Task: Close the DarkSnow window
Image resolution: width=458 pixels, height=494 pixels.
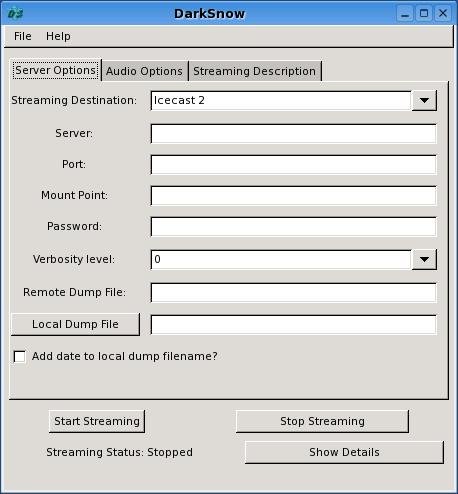Action: [x=443, y=14]
